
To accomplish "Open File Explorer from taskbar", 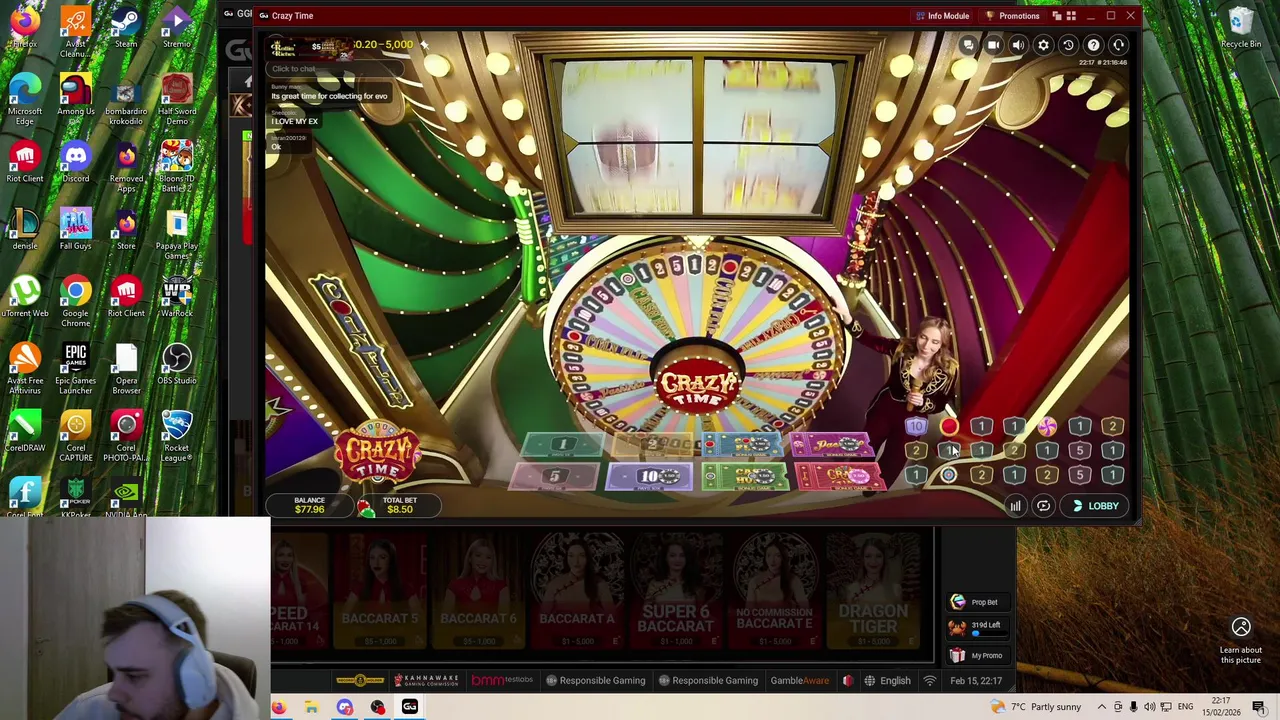I will pos(311,707).
